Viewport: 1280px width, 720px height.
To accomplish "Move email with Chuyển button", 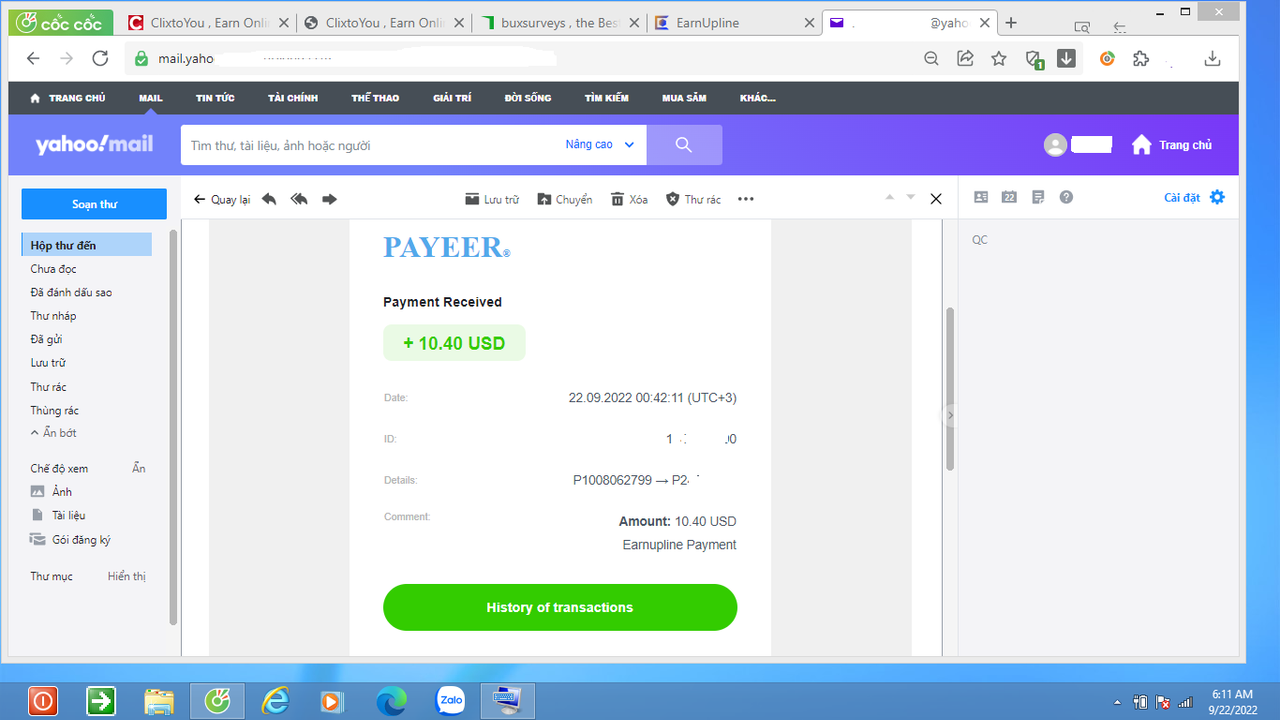I will 565,199.
